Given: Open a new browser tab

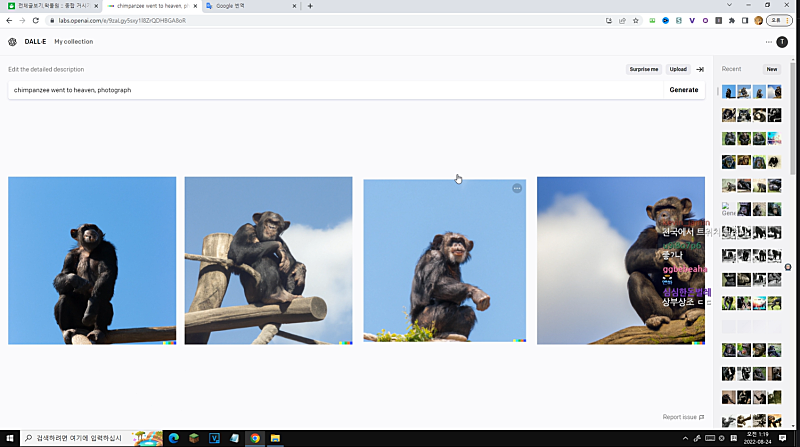Looking at the screenshot, I should coord(310,6).
